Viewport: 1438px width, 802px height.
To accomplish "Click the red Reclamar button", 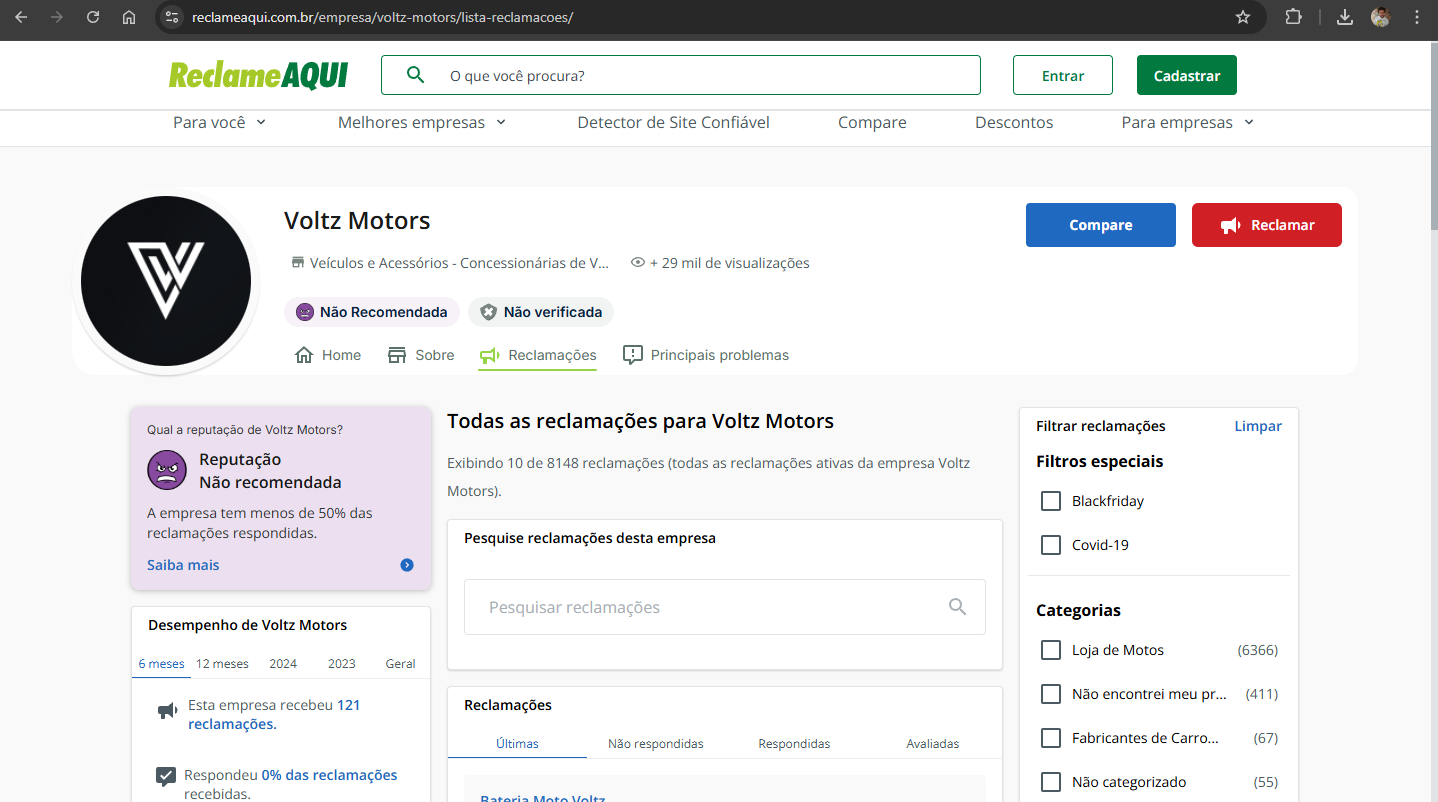I will click(x=1267, y=225).
